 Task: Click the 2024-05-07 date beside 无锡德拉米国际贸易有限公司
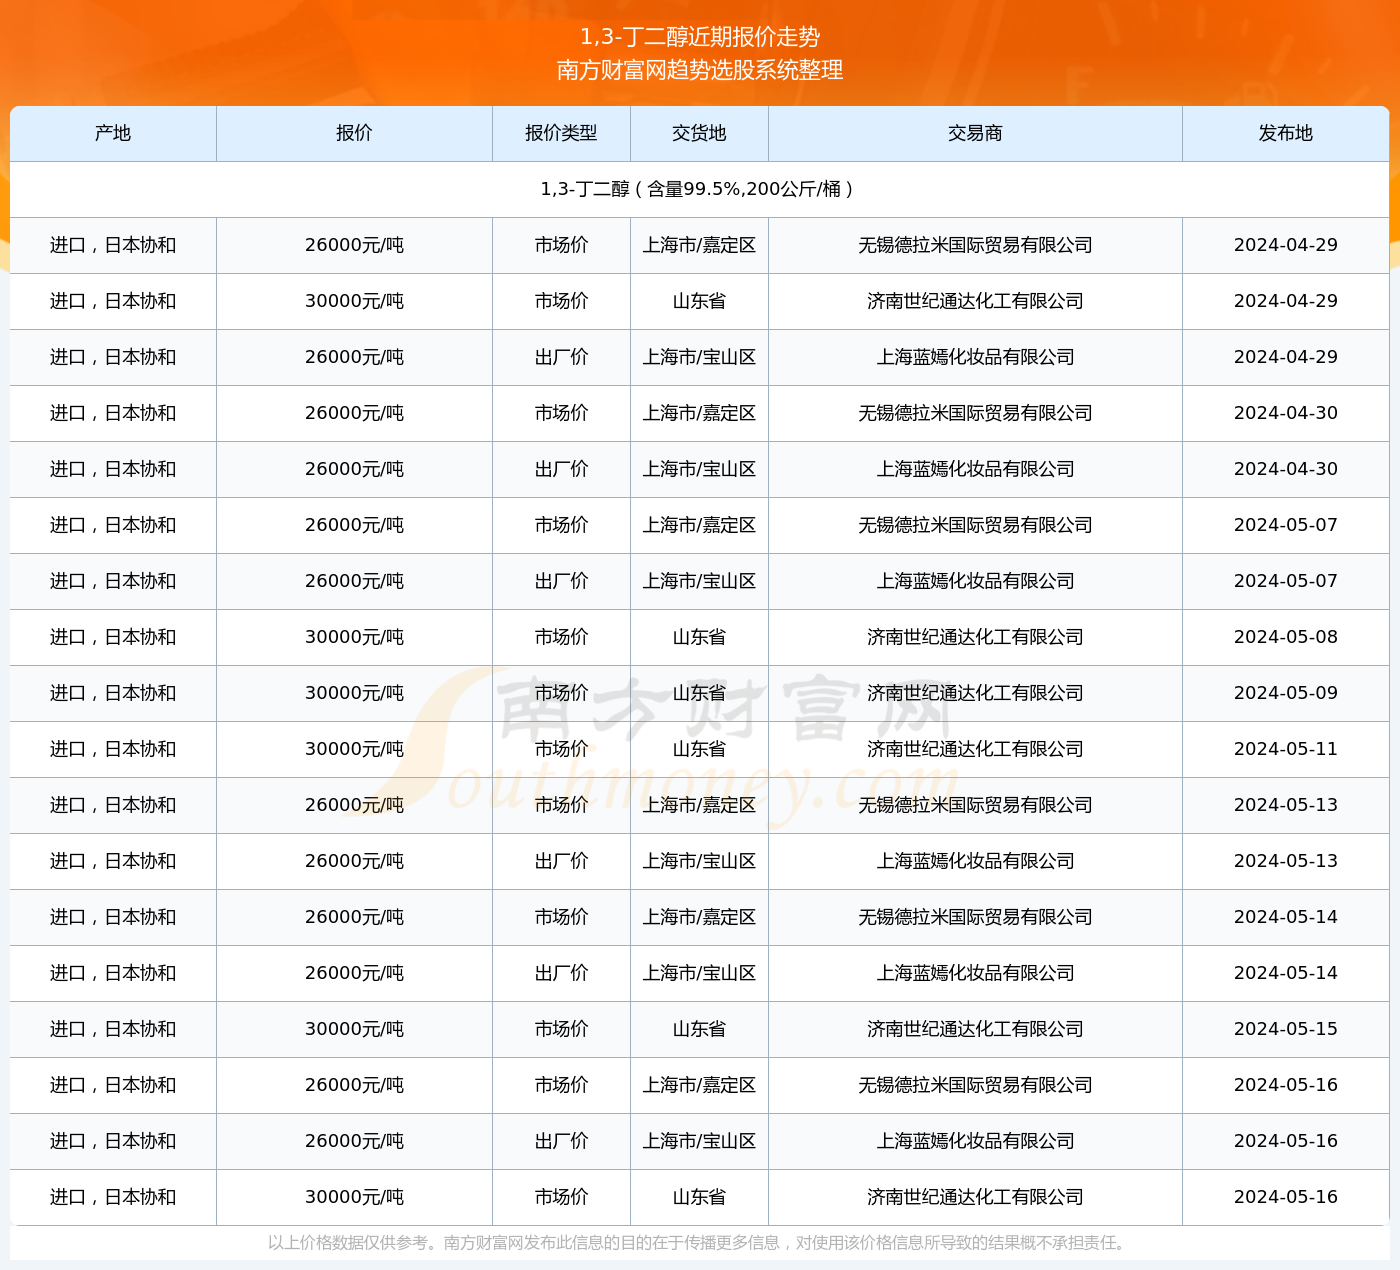[1286, 525]
